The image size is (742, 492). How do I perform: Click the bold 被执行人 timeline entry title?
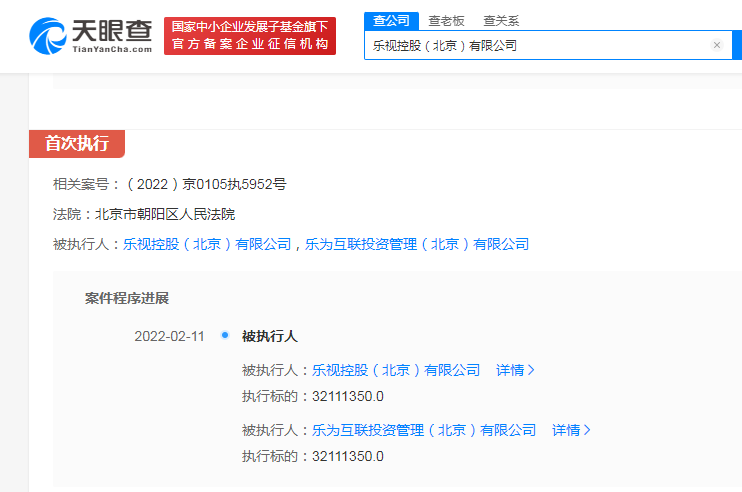pyautogui.click(x=270, y=336)
